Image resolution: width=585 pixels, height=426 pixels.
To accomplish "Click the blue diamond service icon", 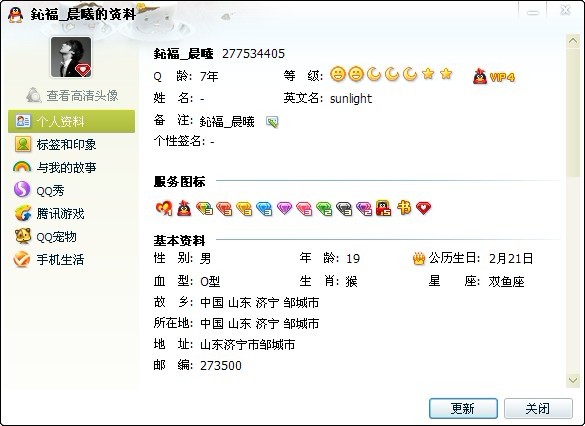I will (264, 208).
